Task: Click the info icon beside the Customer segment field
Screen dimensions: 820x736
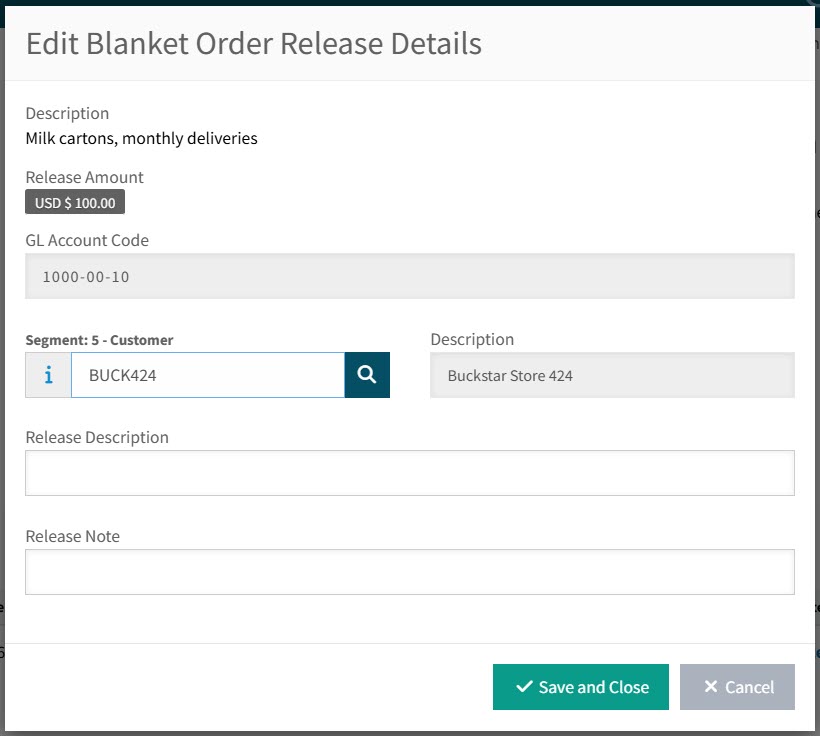Action: (47, 374)
